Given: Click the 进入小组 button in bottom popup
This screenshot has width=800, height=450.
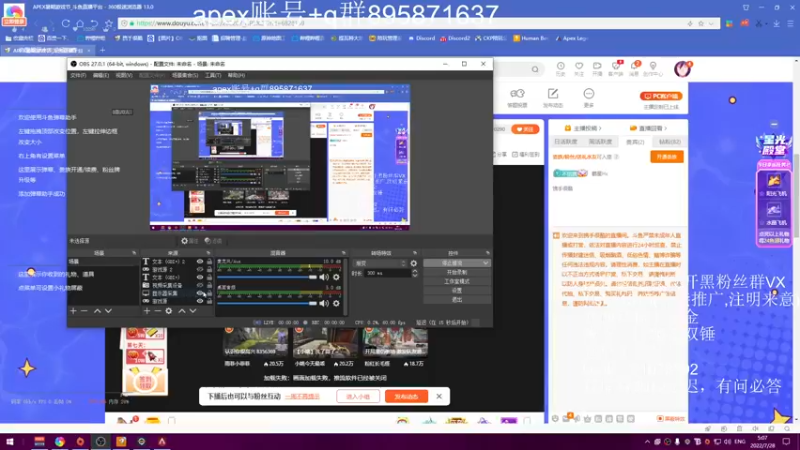Looking at the screenshot, I should pyautogui.click(x=358, y=396).
